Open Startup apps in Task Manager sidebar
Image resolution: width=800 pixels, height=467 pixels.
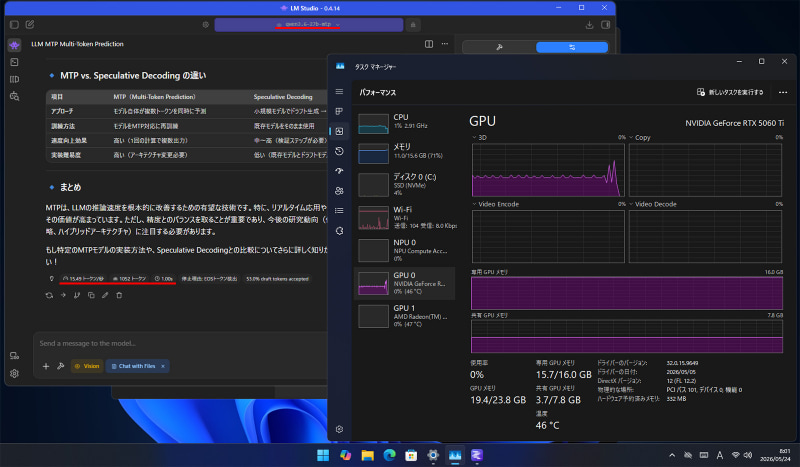pos(339,171)
